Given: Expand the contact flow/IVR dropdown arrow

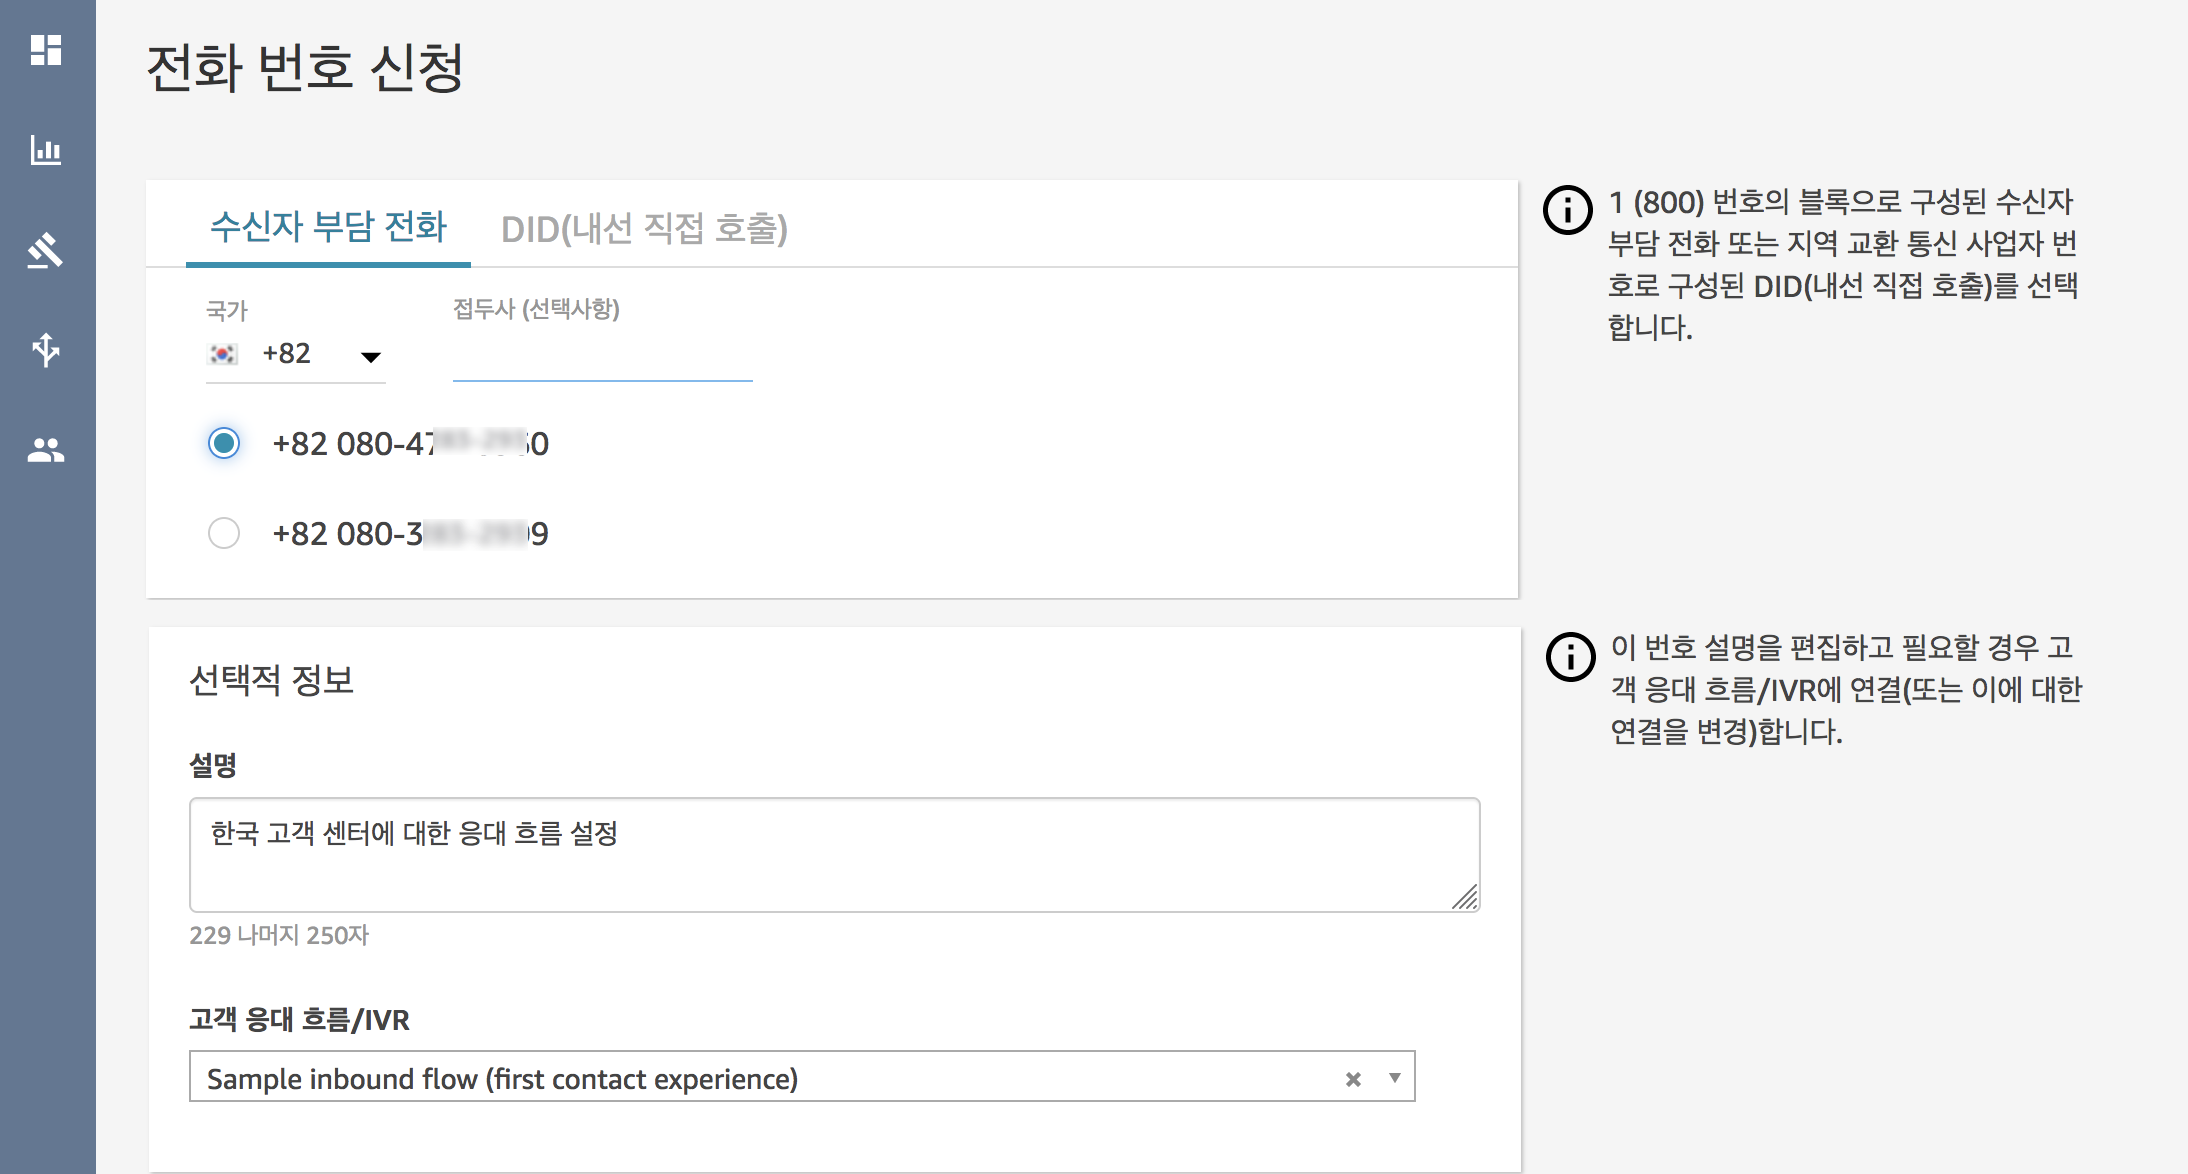Looking at the screenshot, I should tap(1394, 1078).
